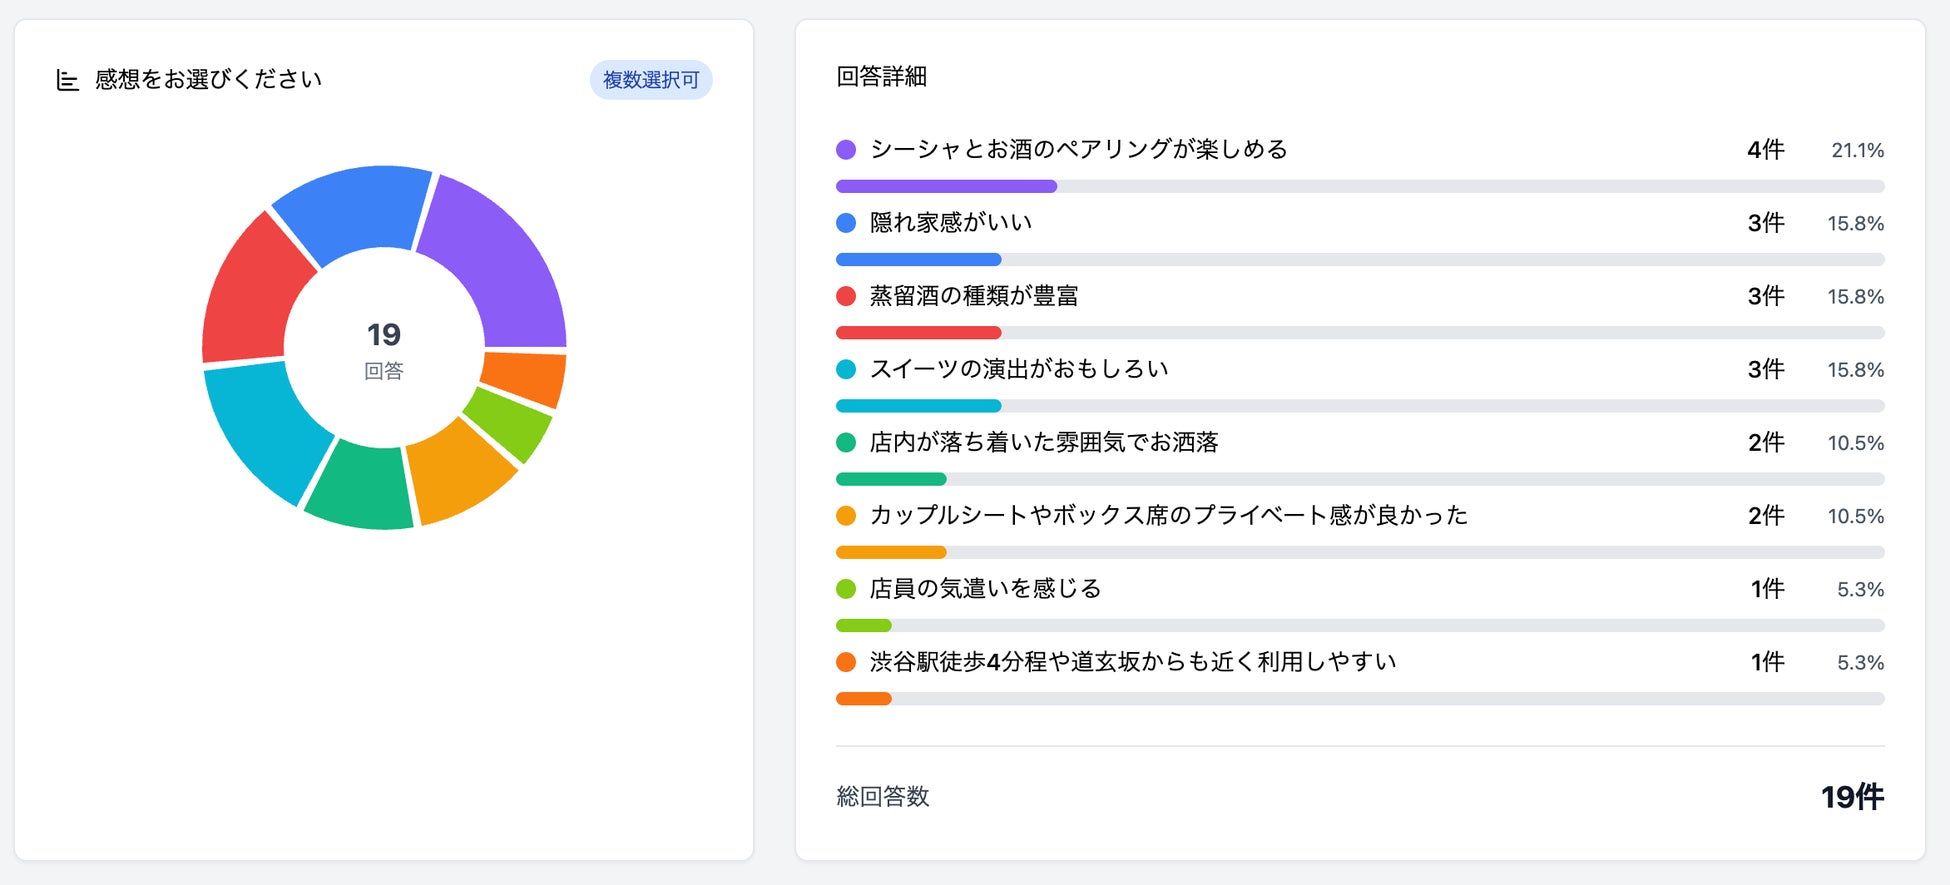Click the purple dot for シーシャとお酒のペアリング
The height and width of the screenshot is (885, 1950).
point(846,150)
